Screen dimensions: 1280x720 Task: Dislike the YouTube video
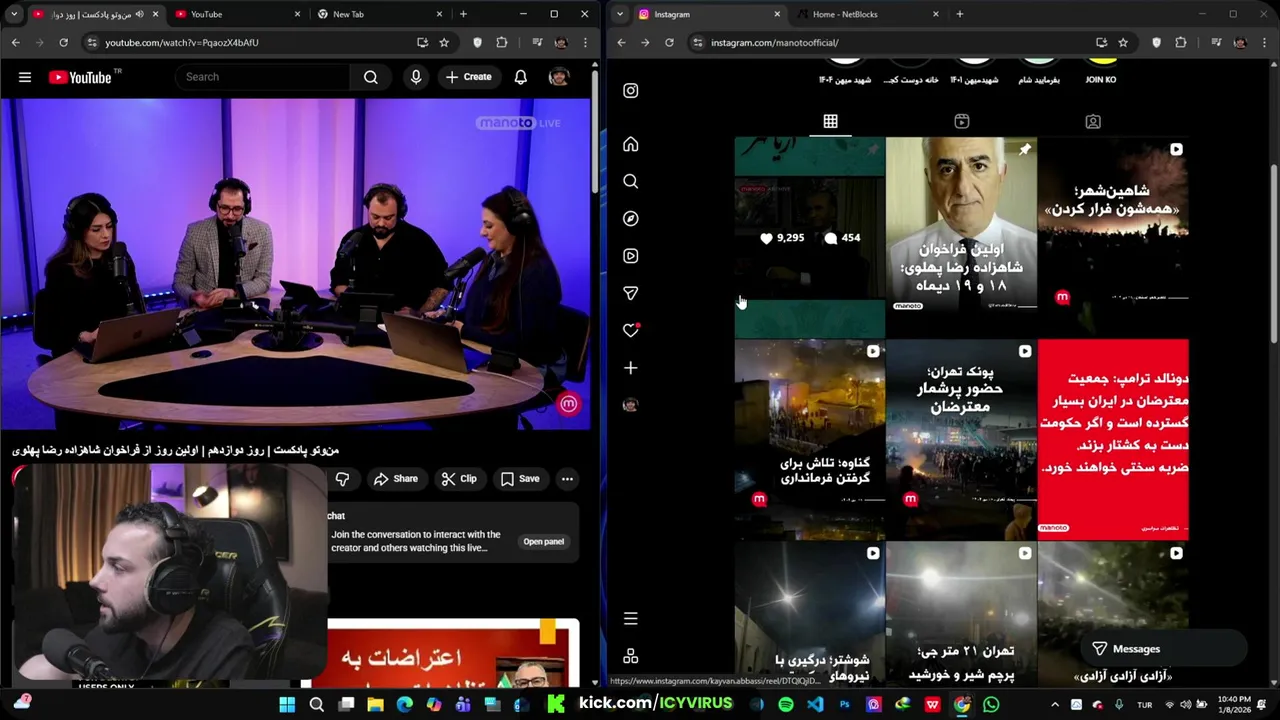(342, 479)
